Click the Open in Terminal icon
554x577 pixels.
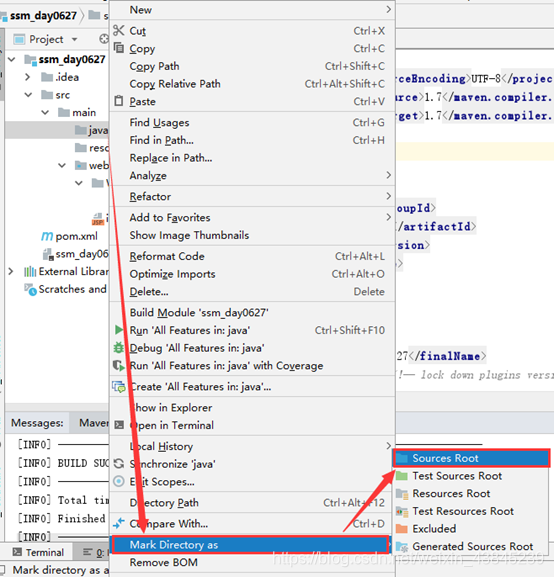pos(119,425)
